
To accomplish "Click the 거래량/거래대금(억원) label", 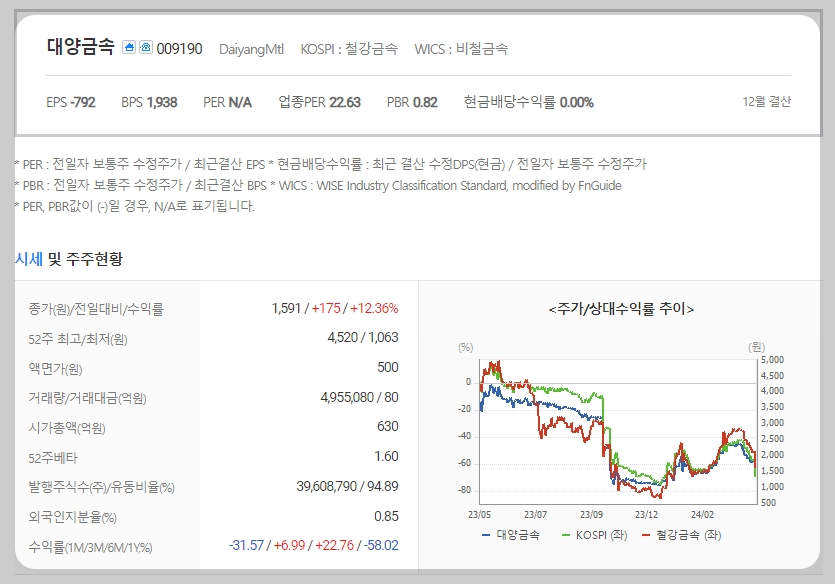I will click(x=87, y=398).
